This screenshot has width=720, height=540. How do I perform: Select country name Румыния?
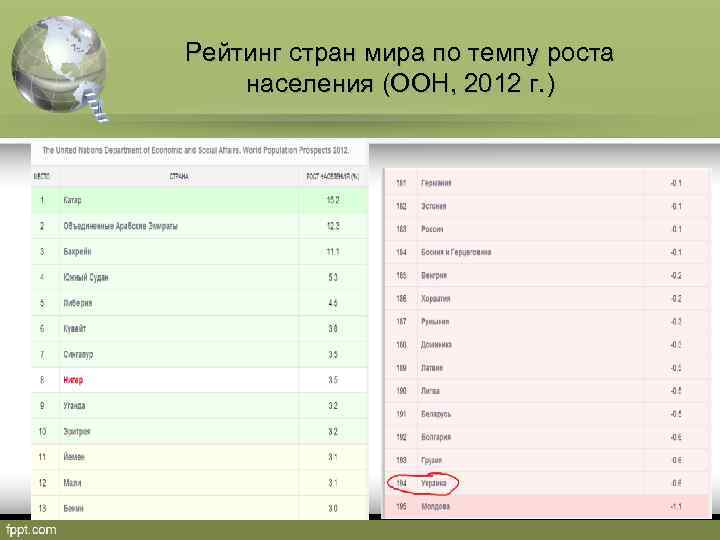coord(435,321)
